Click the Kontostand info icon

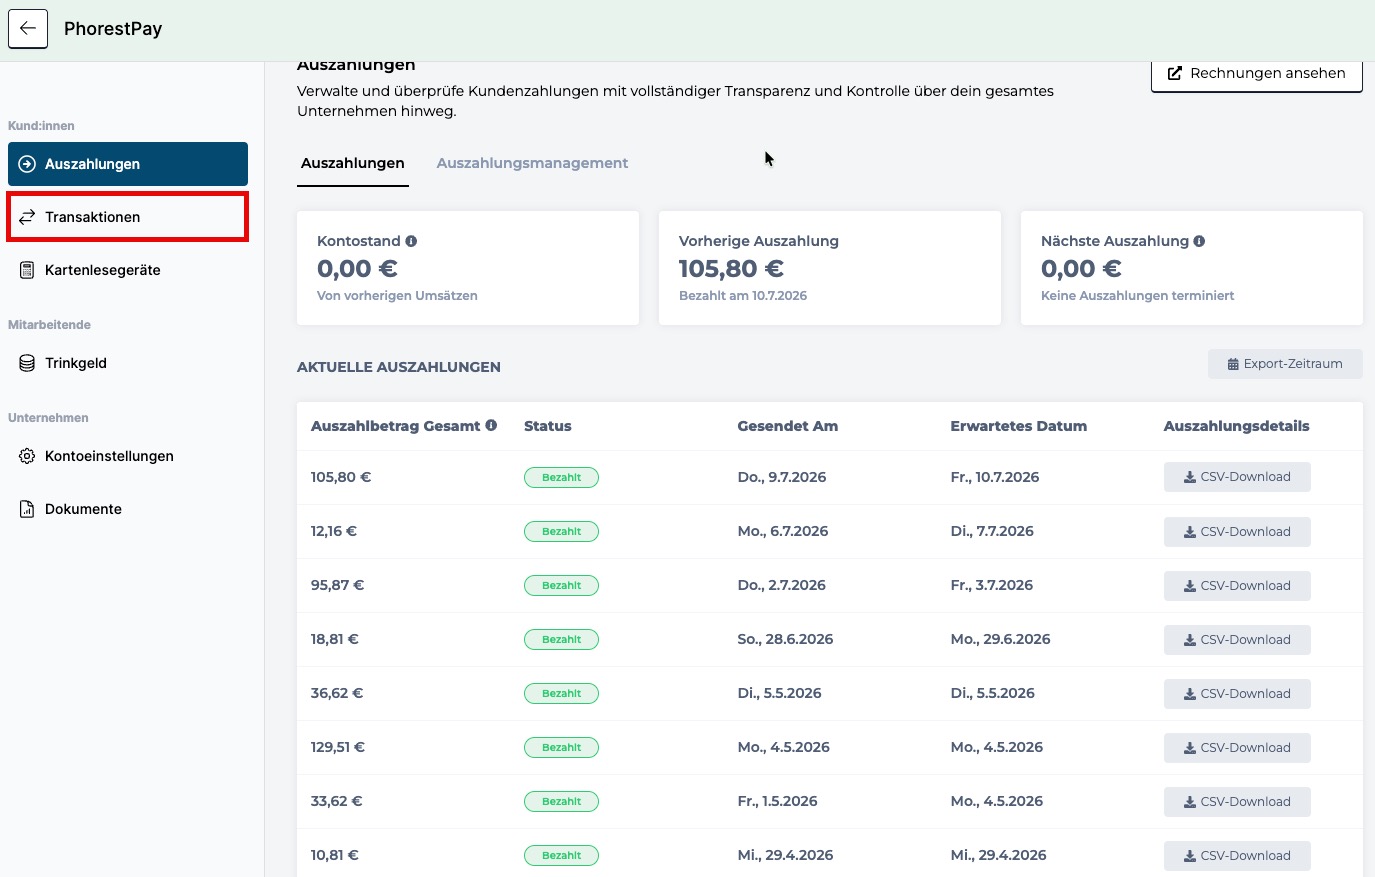pos(411,241)
